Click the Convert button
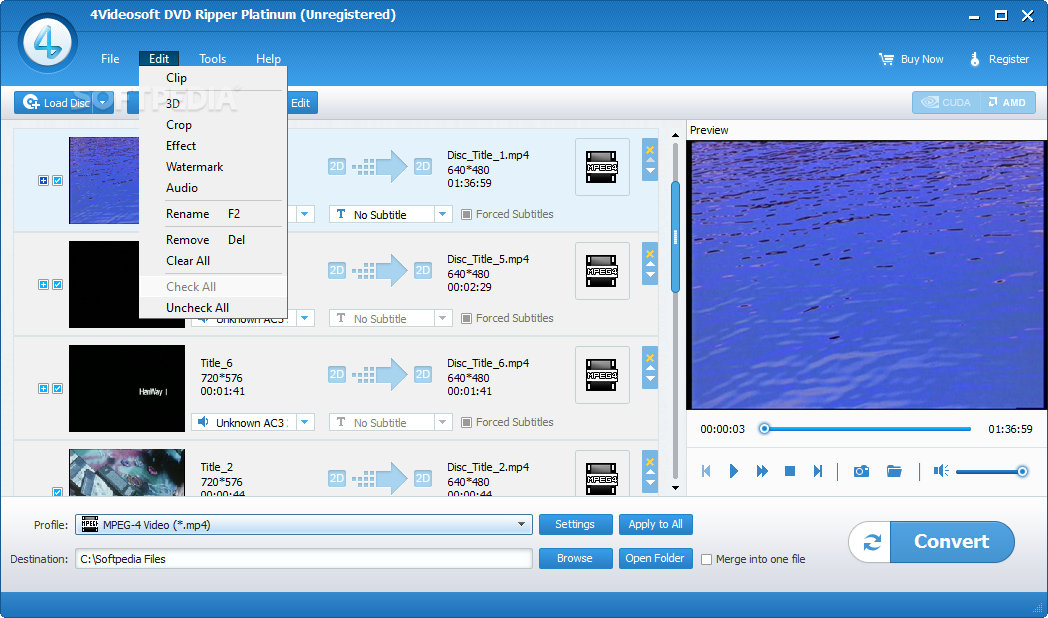This screenshot has width=1048, height=618. click(x=952, y=542)
